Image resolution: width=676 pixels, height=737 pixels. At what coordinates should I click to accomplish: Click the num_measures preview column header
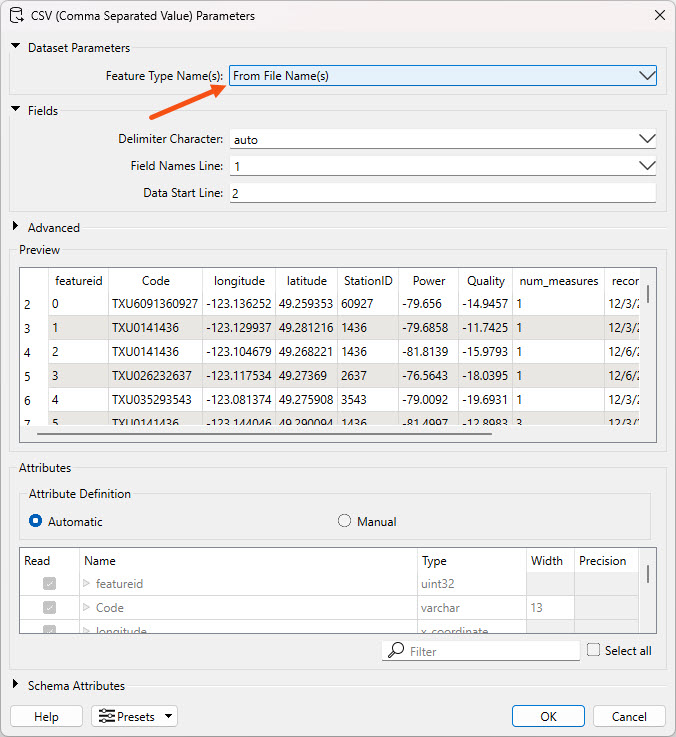558,281
